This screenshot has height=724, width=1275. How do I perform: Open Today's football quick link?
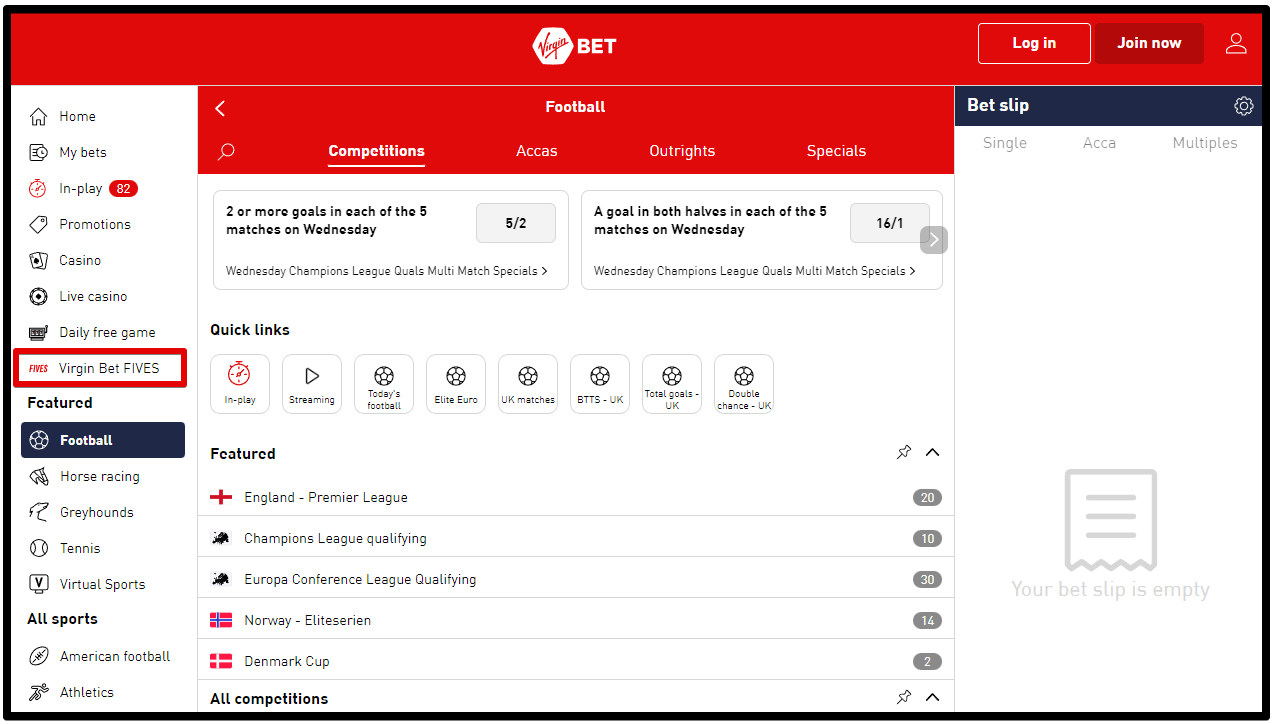[x=384, y=384]
